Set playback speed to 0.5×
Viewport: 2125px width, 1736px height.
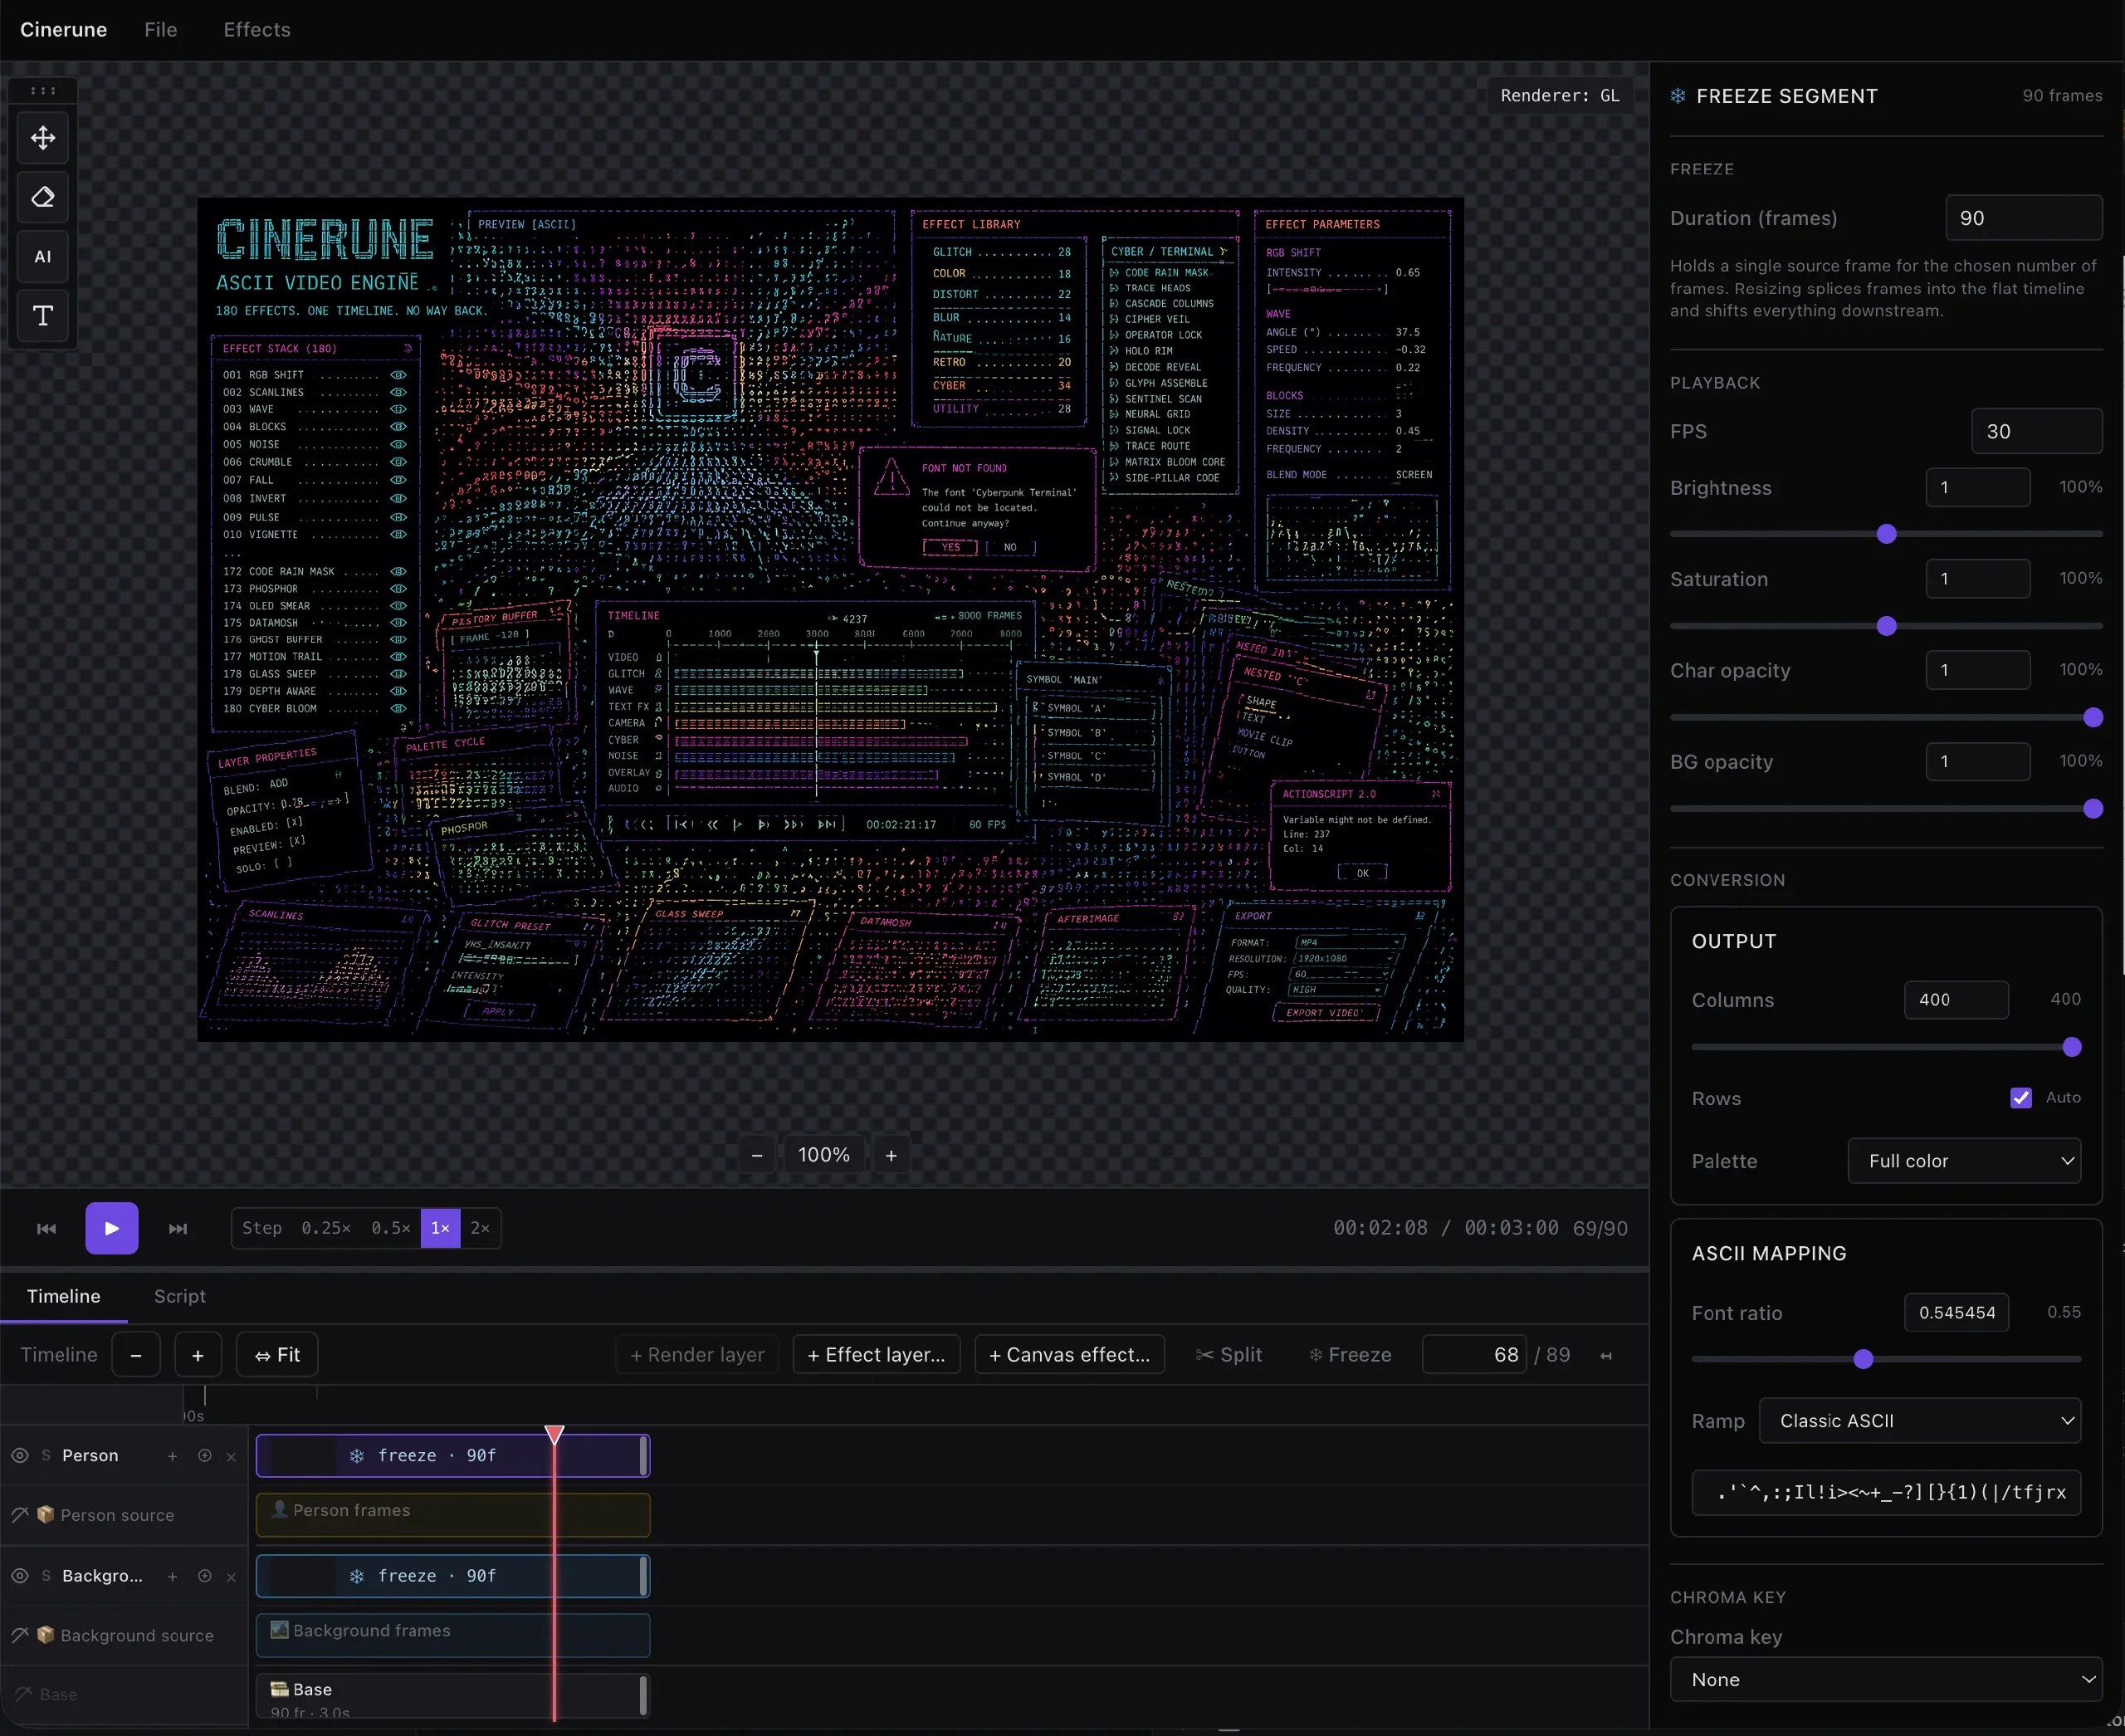[391, 1228]
